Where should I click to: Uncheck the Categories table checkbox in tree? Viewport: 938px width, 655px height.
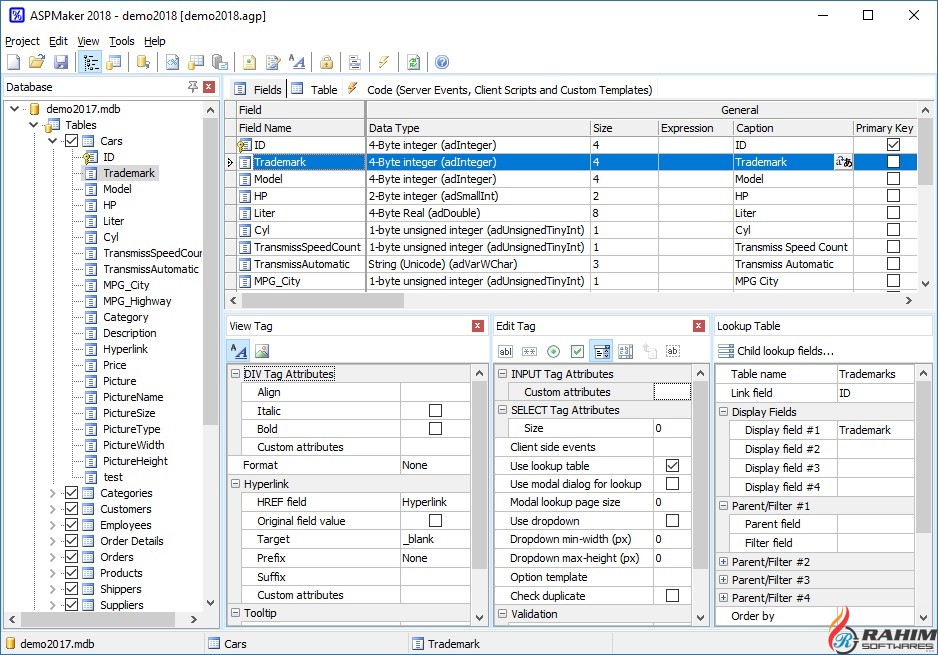tap(71, 493)
